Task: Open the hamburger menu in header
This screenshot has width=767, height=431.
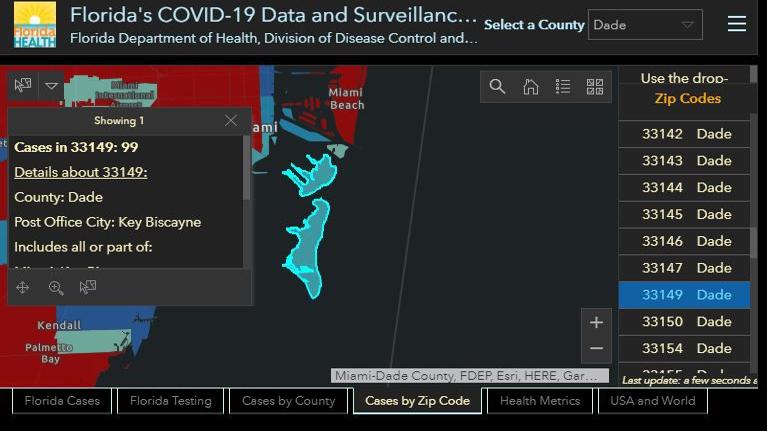Action: pyautogui.click(x=737, y=24)
